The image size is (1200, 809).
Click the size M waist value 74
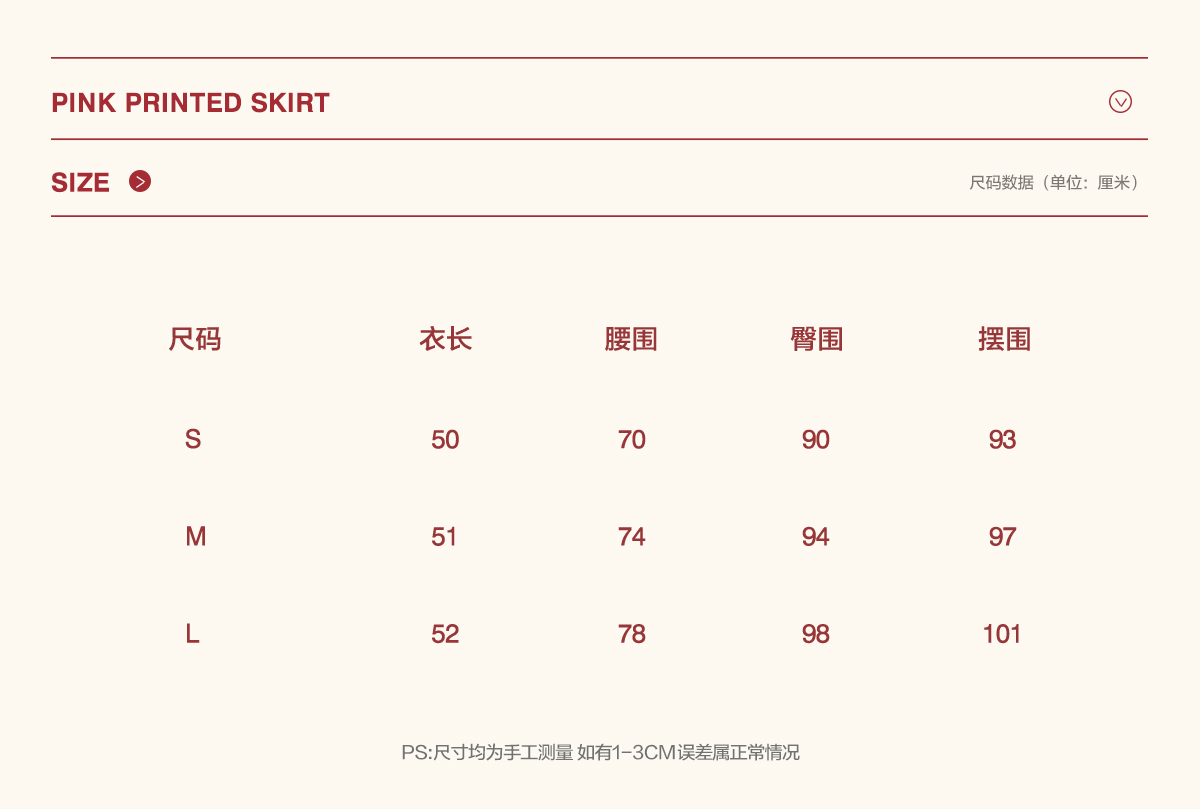click(631, 537)
